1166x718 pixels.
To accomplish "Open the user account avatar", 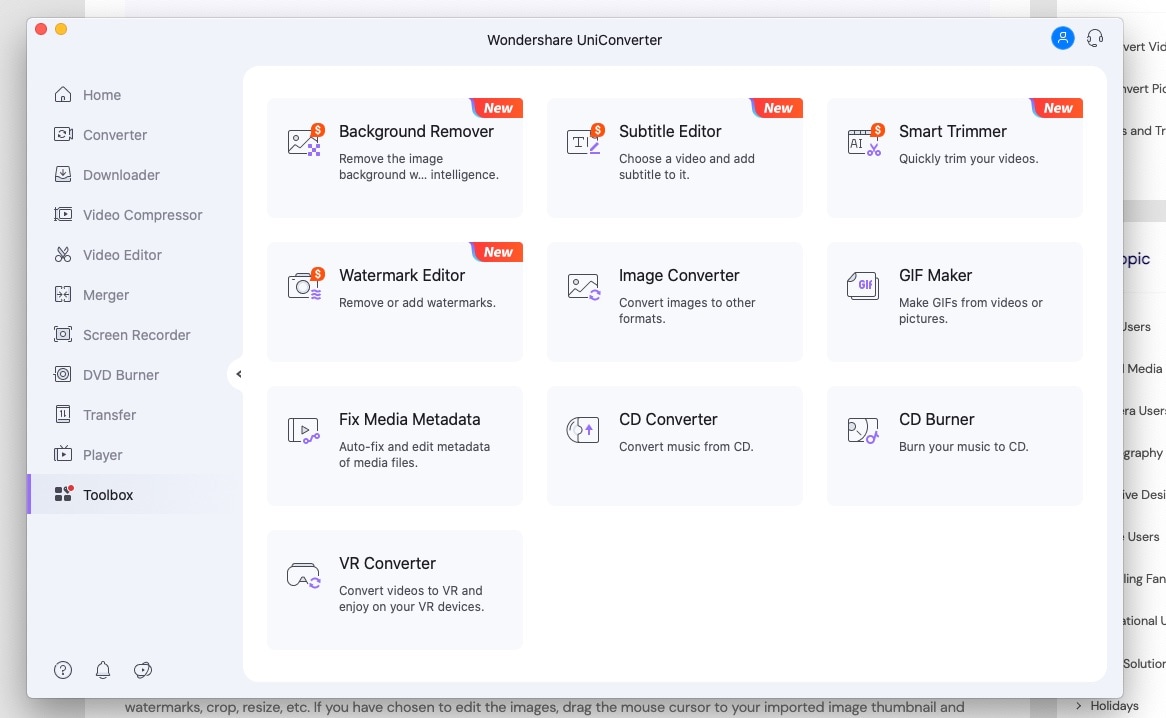I will (1063, 37).
